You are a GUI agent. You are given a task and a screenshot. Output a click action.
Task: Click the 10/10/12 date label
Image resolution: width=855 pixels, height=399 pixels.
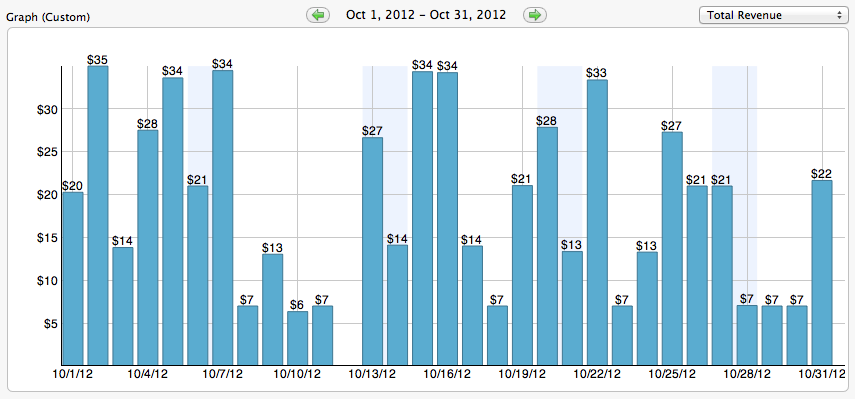pos(297,374)
